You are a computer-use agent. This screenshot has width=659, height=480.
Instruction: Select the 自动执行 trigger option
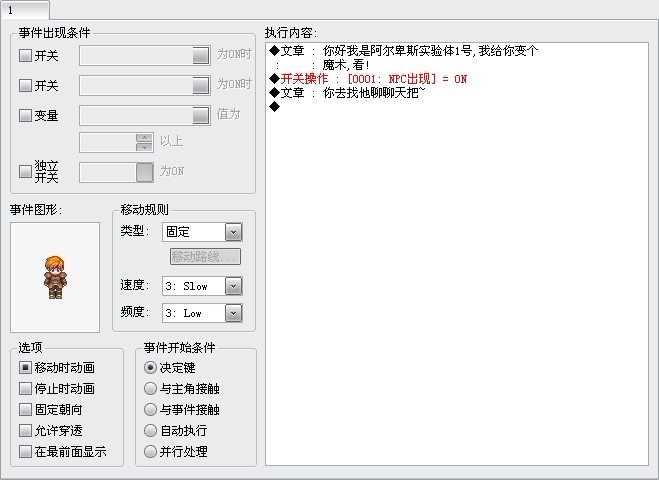[x=176, y=430]
